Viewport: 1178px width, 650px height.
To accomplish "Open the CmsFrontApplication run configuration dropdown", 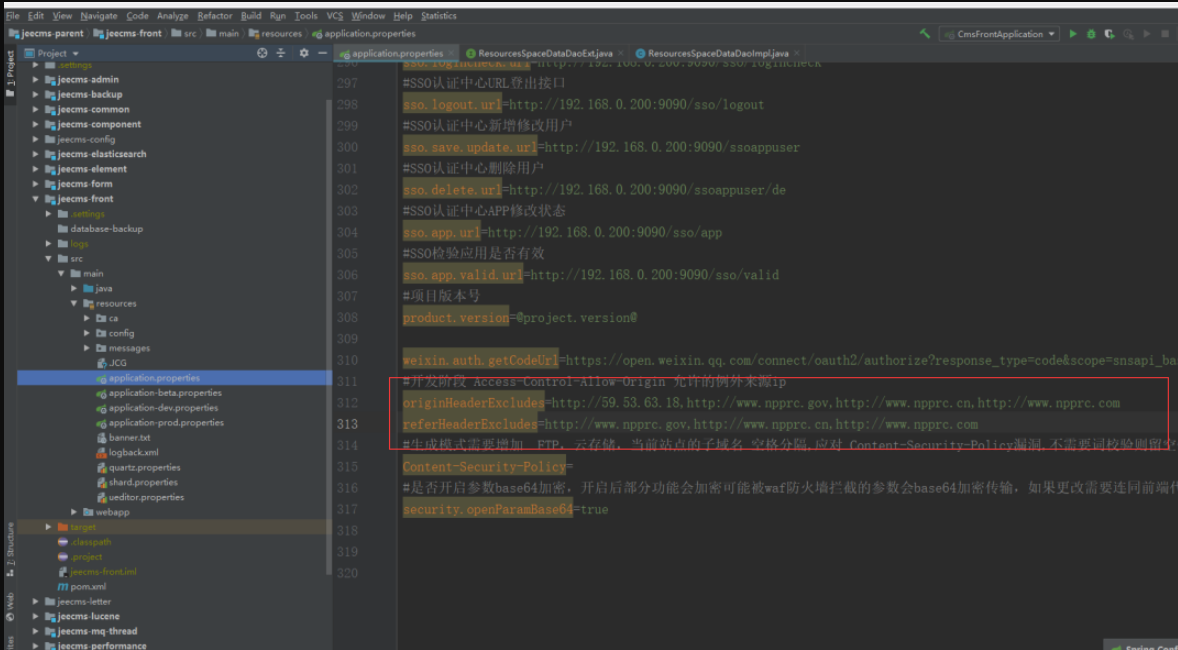I will coord(998,34).
